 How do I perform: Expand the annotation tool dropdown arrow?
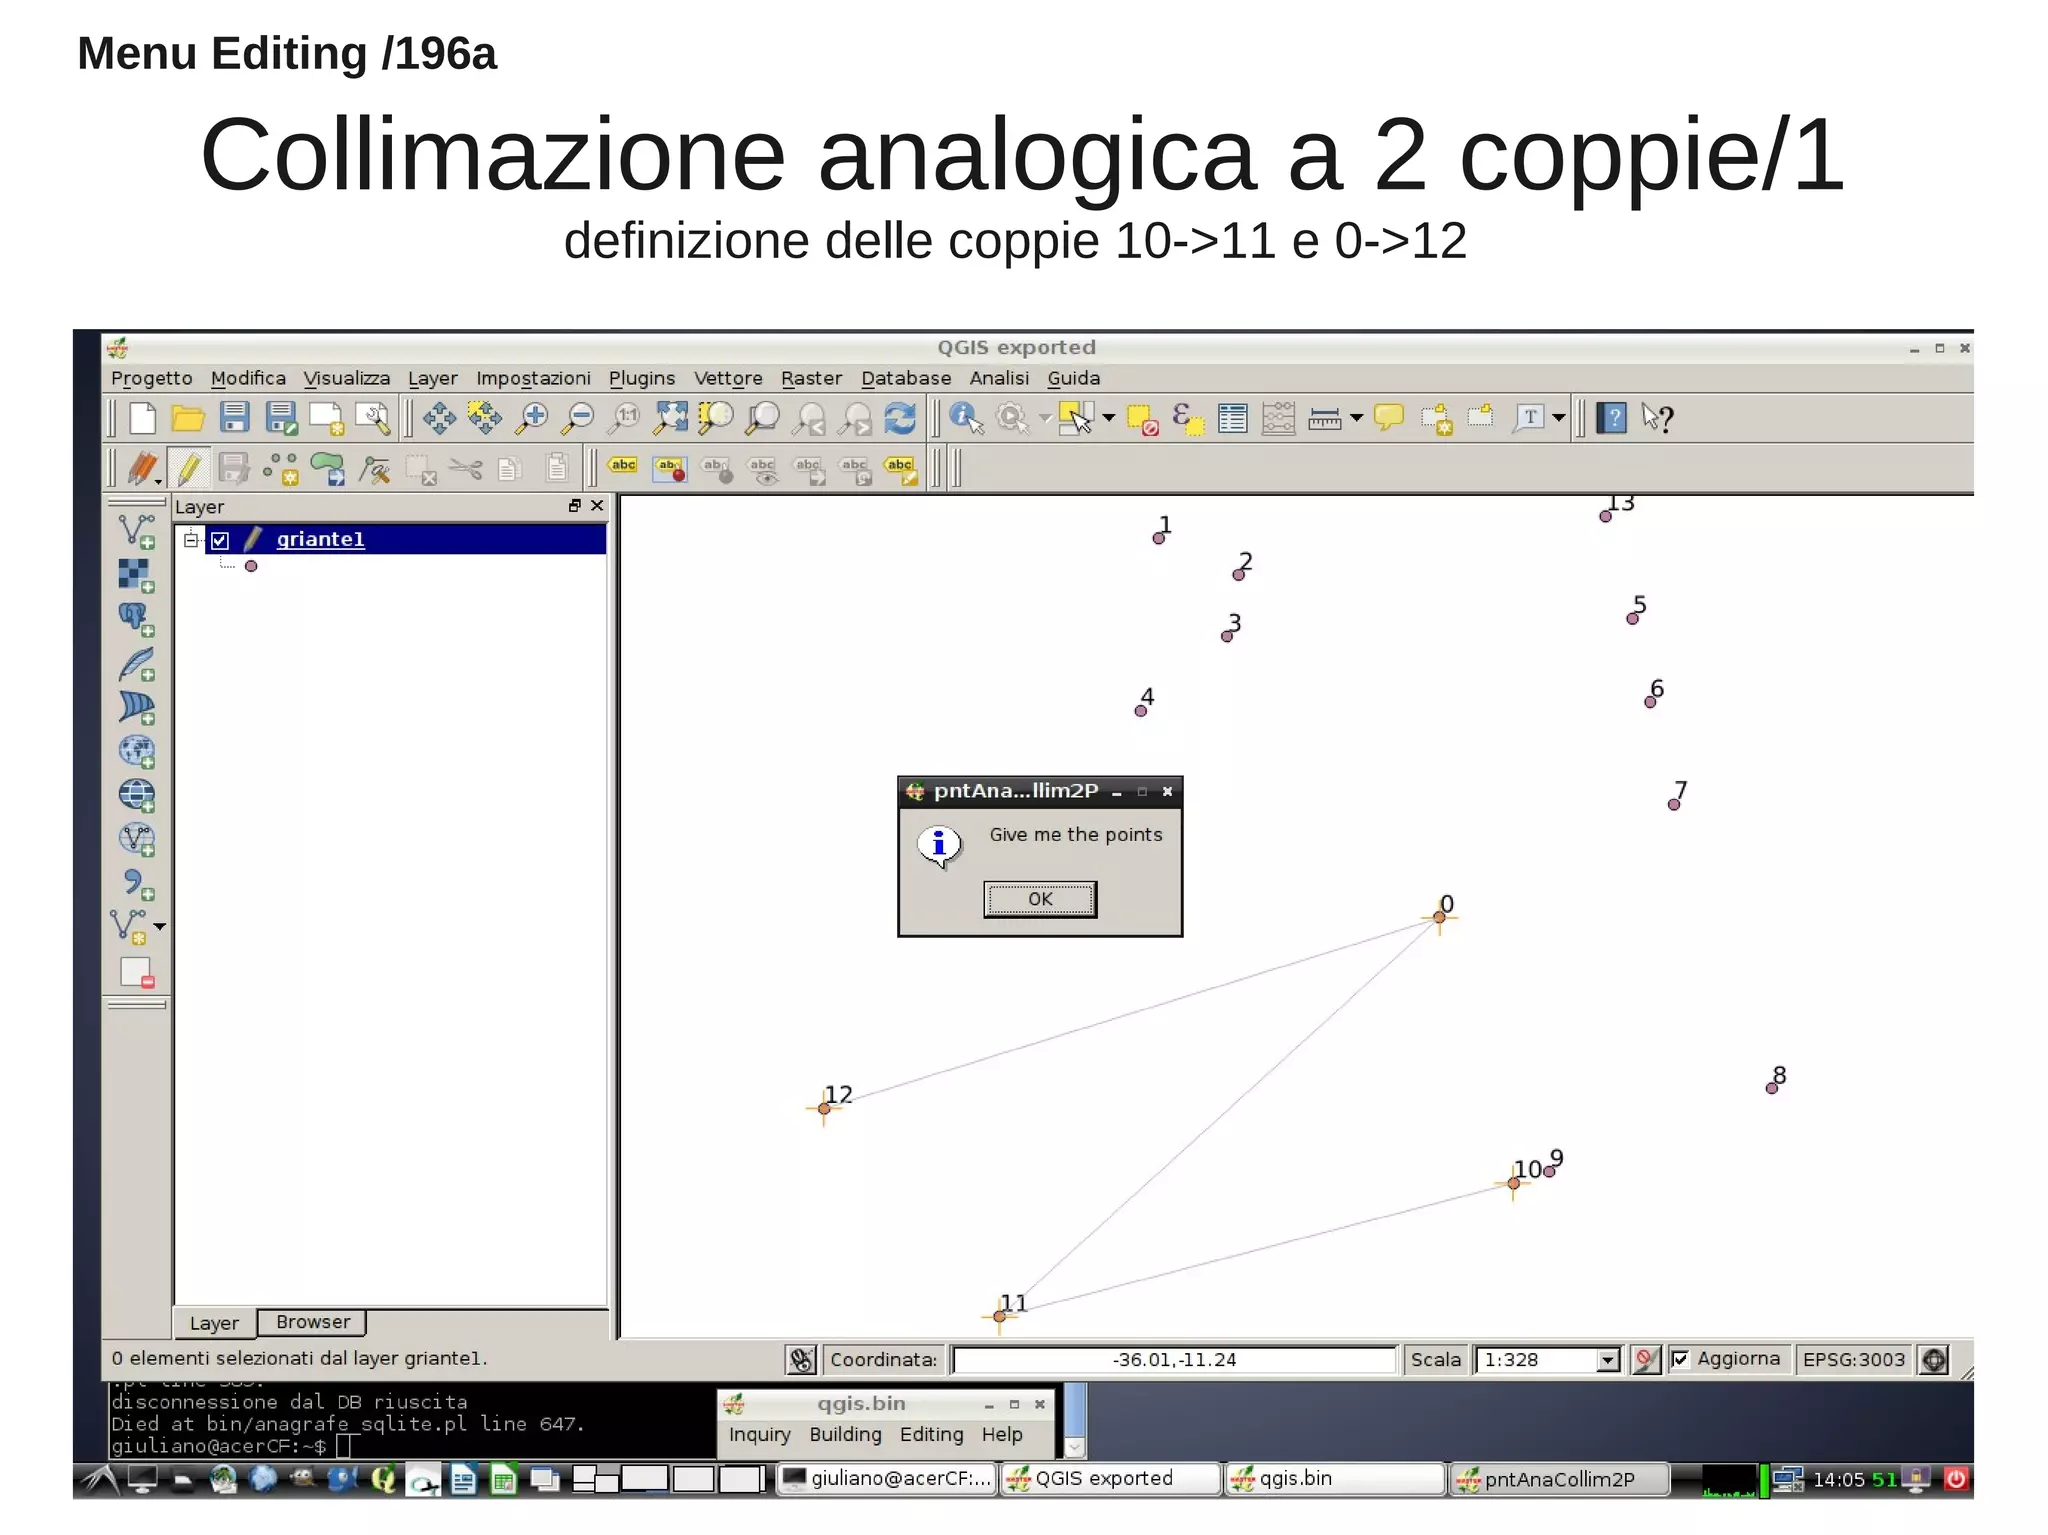pos(1558,418)
